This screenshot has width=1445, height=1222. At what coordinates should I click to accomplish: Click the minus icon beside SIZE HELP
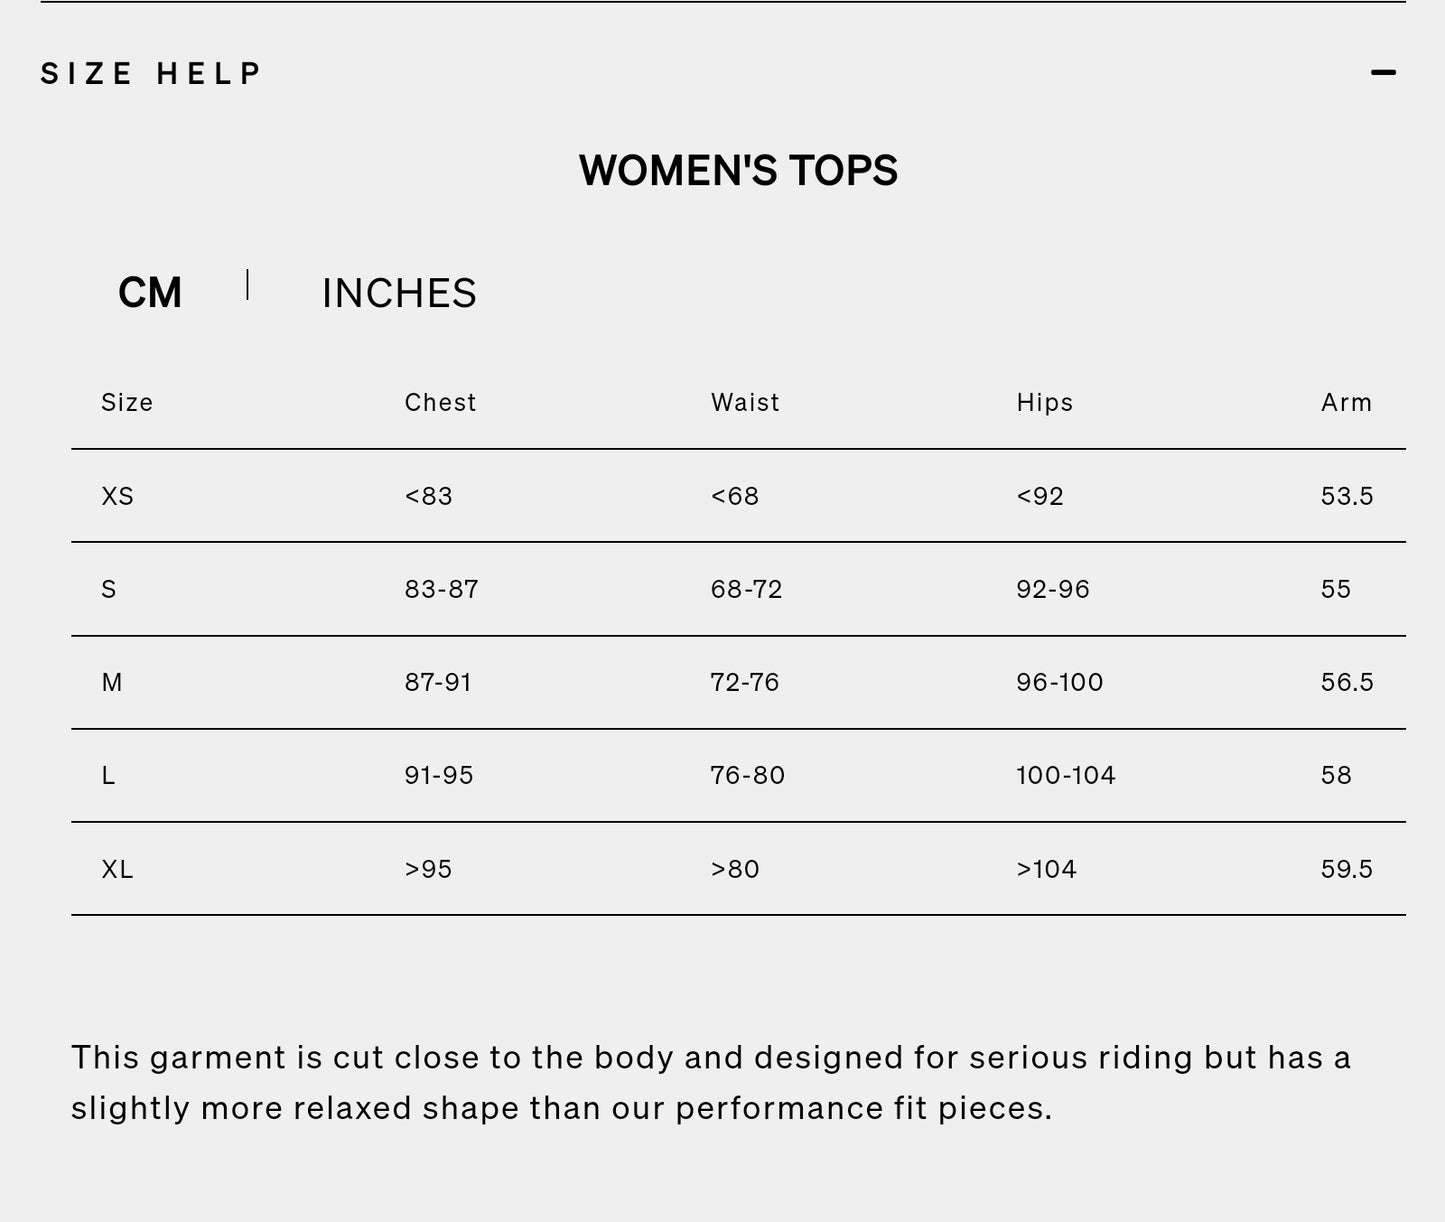tap(1383, 71)
